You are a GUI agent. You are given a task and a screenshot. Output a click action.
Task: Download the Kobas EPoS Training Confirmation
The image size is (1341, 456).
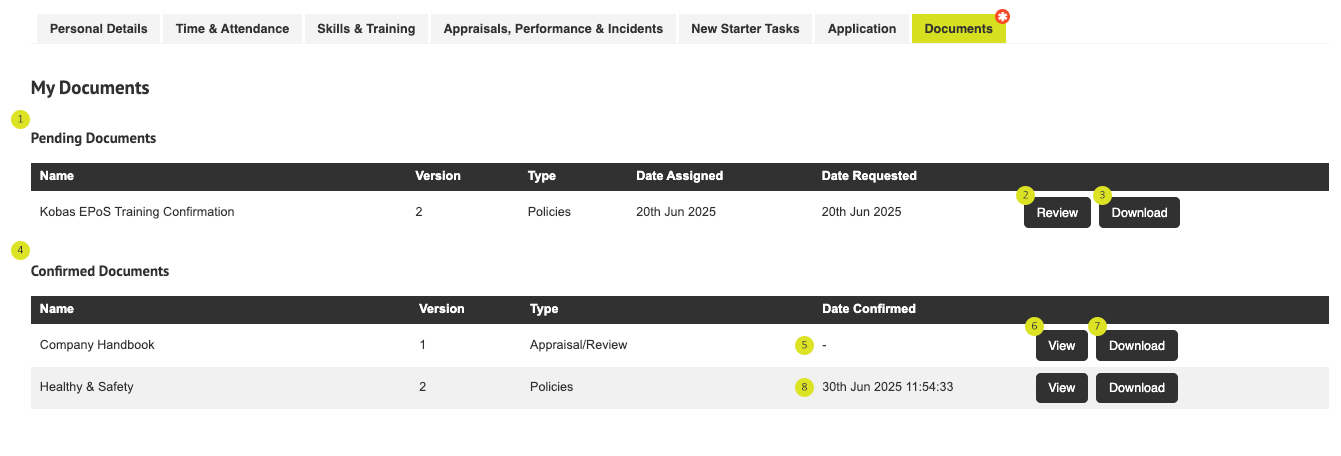[1139, 213]
